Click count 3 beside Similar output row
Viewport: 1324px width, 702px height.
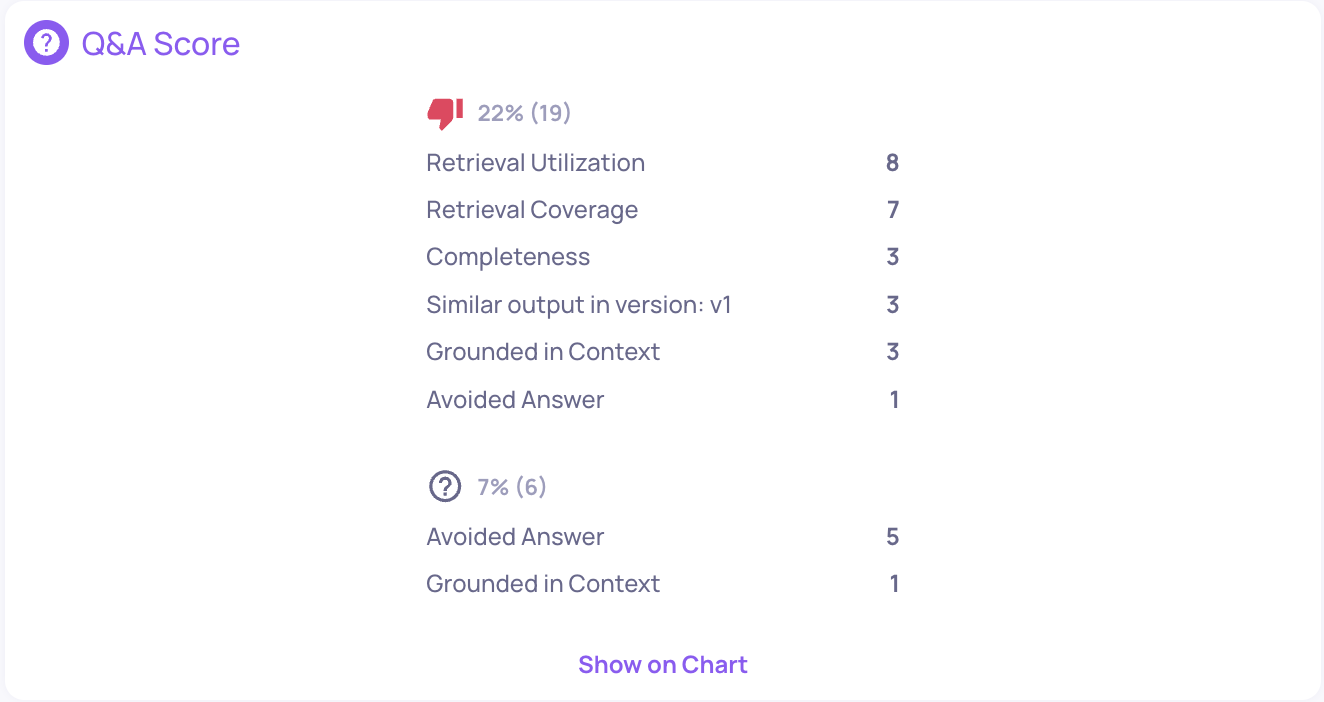(893, 305)
